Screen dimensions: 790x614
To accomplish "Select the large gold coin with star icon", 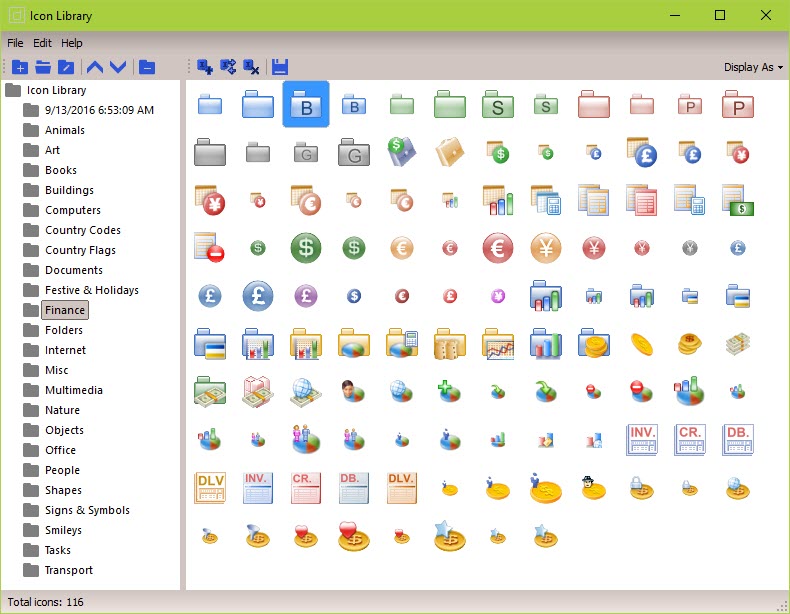I will tap(450, 535).
